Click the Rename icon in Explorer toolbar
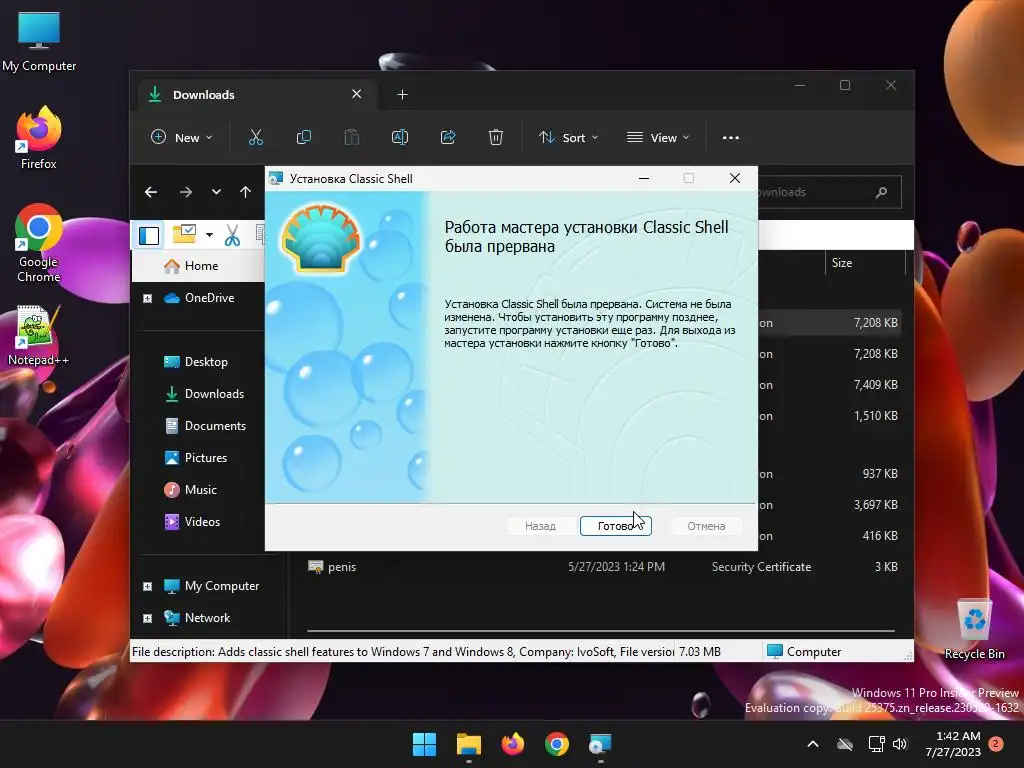 click(400, 137)
